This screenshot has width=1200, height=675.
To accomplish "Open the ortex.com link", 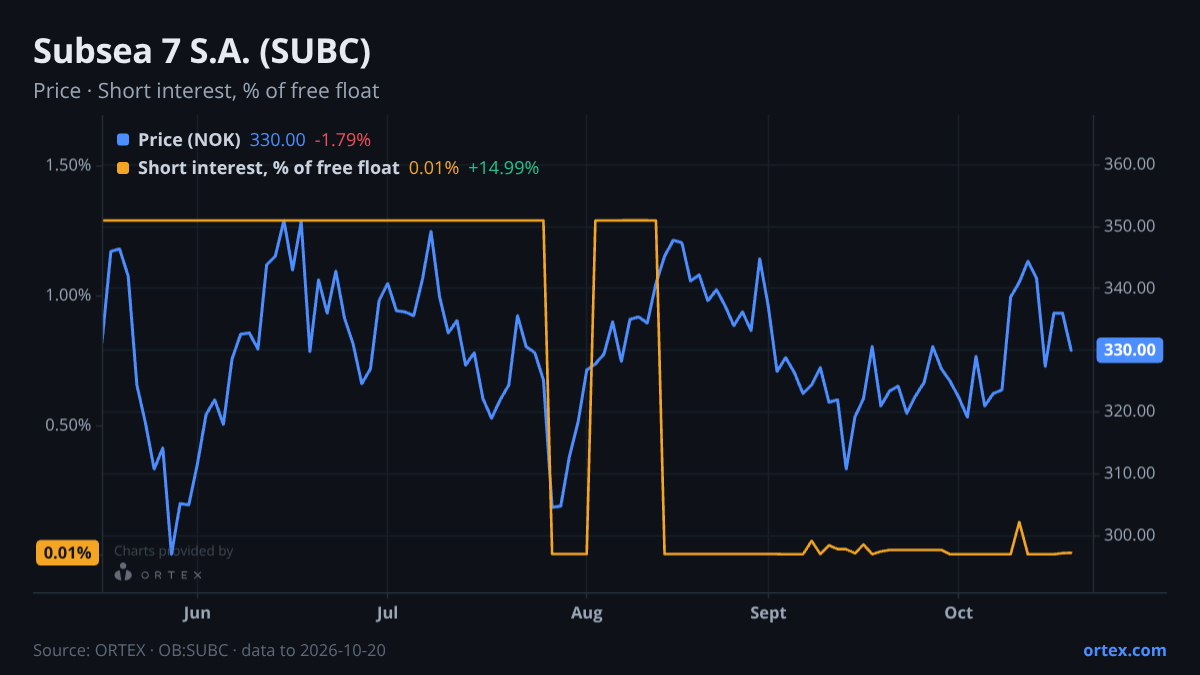I will 1124,650.
